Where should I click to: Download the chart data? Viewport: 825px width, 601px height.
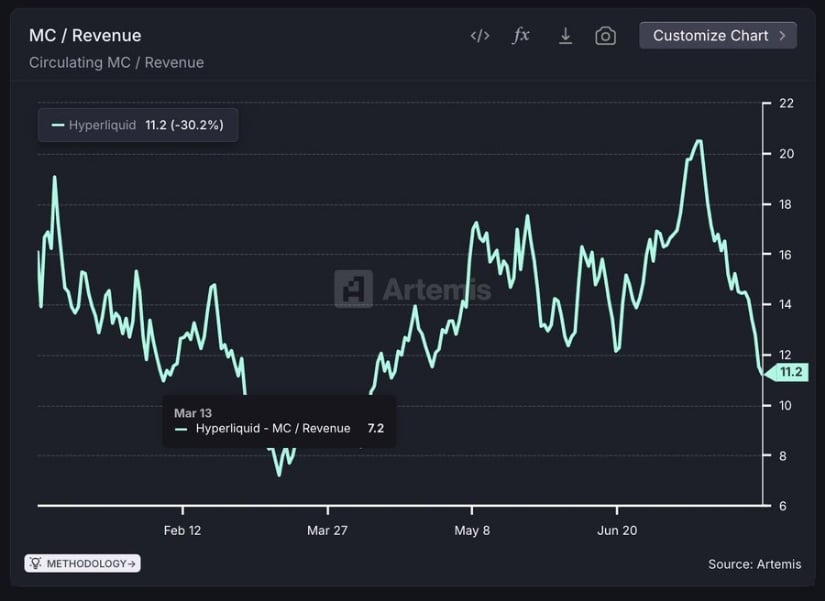click(565, 36)
